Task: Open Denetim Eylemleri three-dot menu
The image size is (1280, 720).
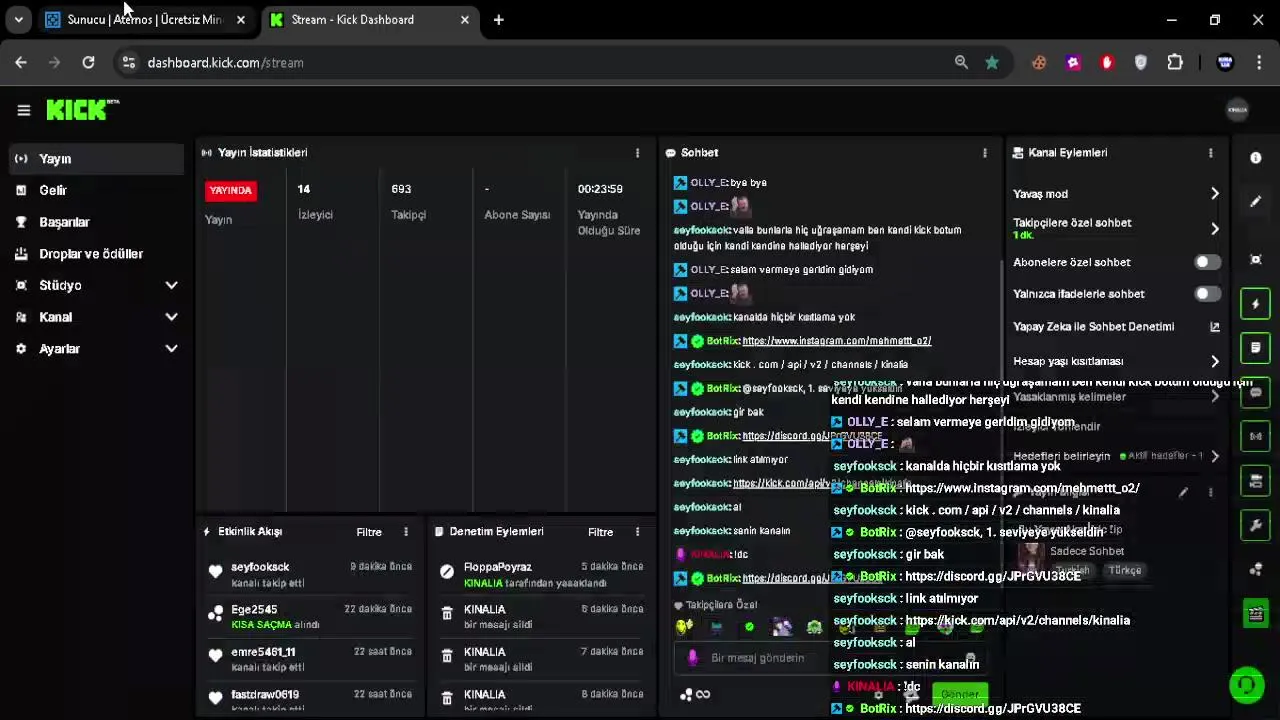Action: 637,532
